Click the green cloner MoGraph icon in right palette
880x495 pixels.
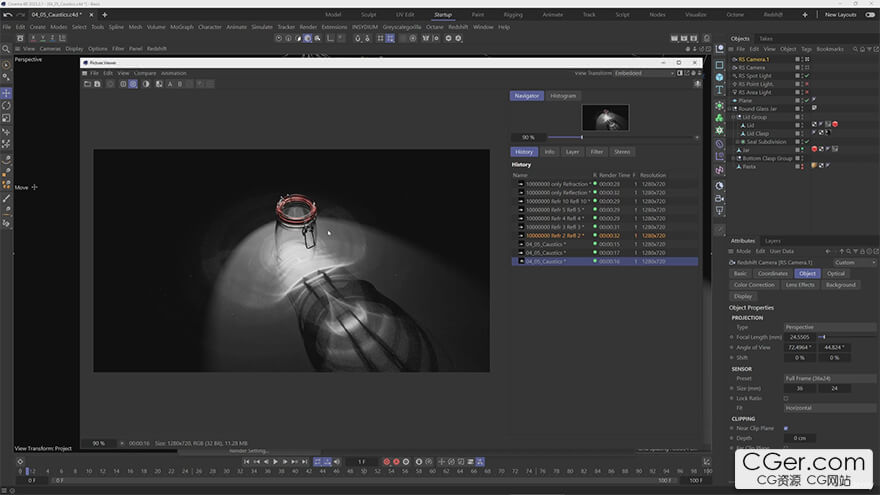click(x=719, y=118)
